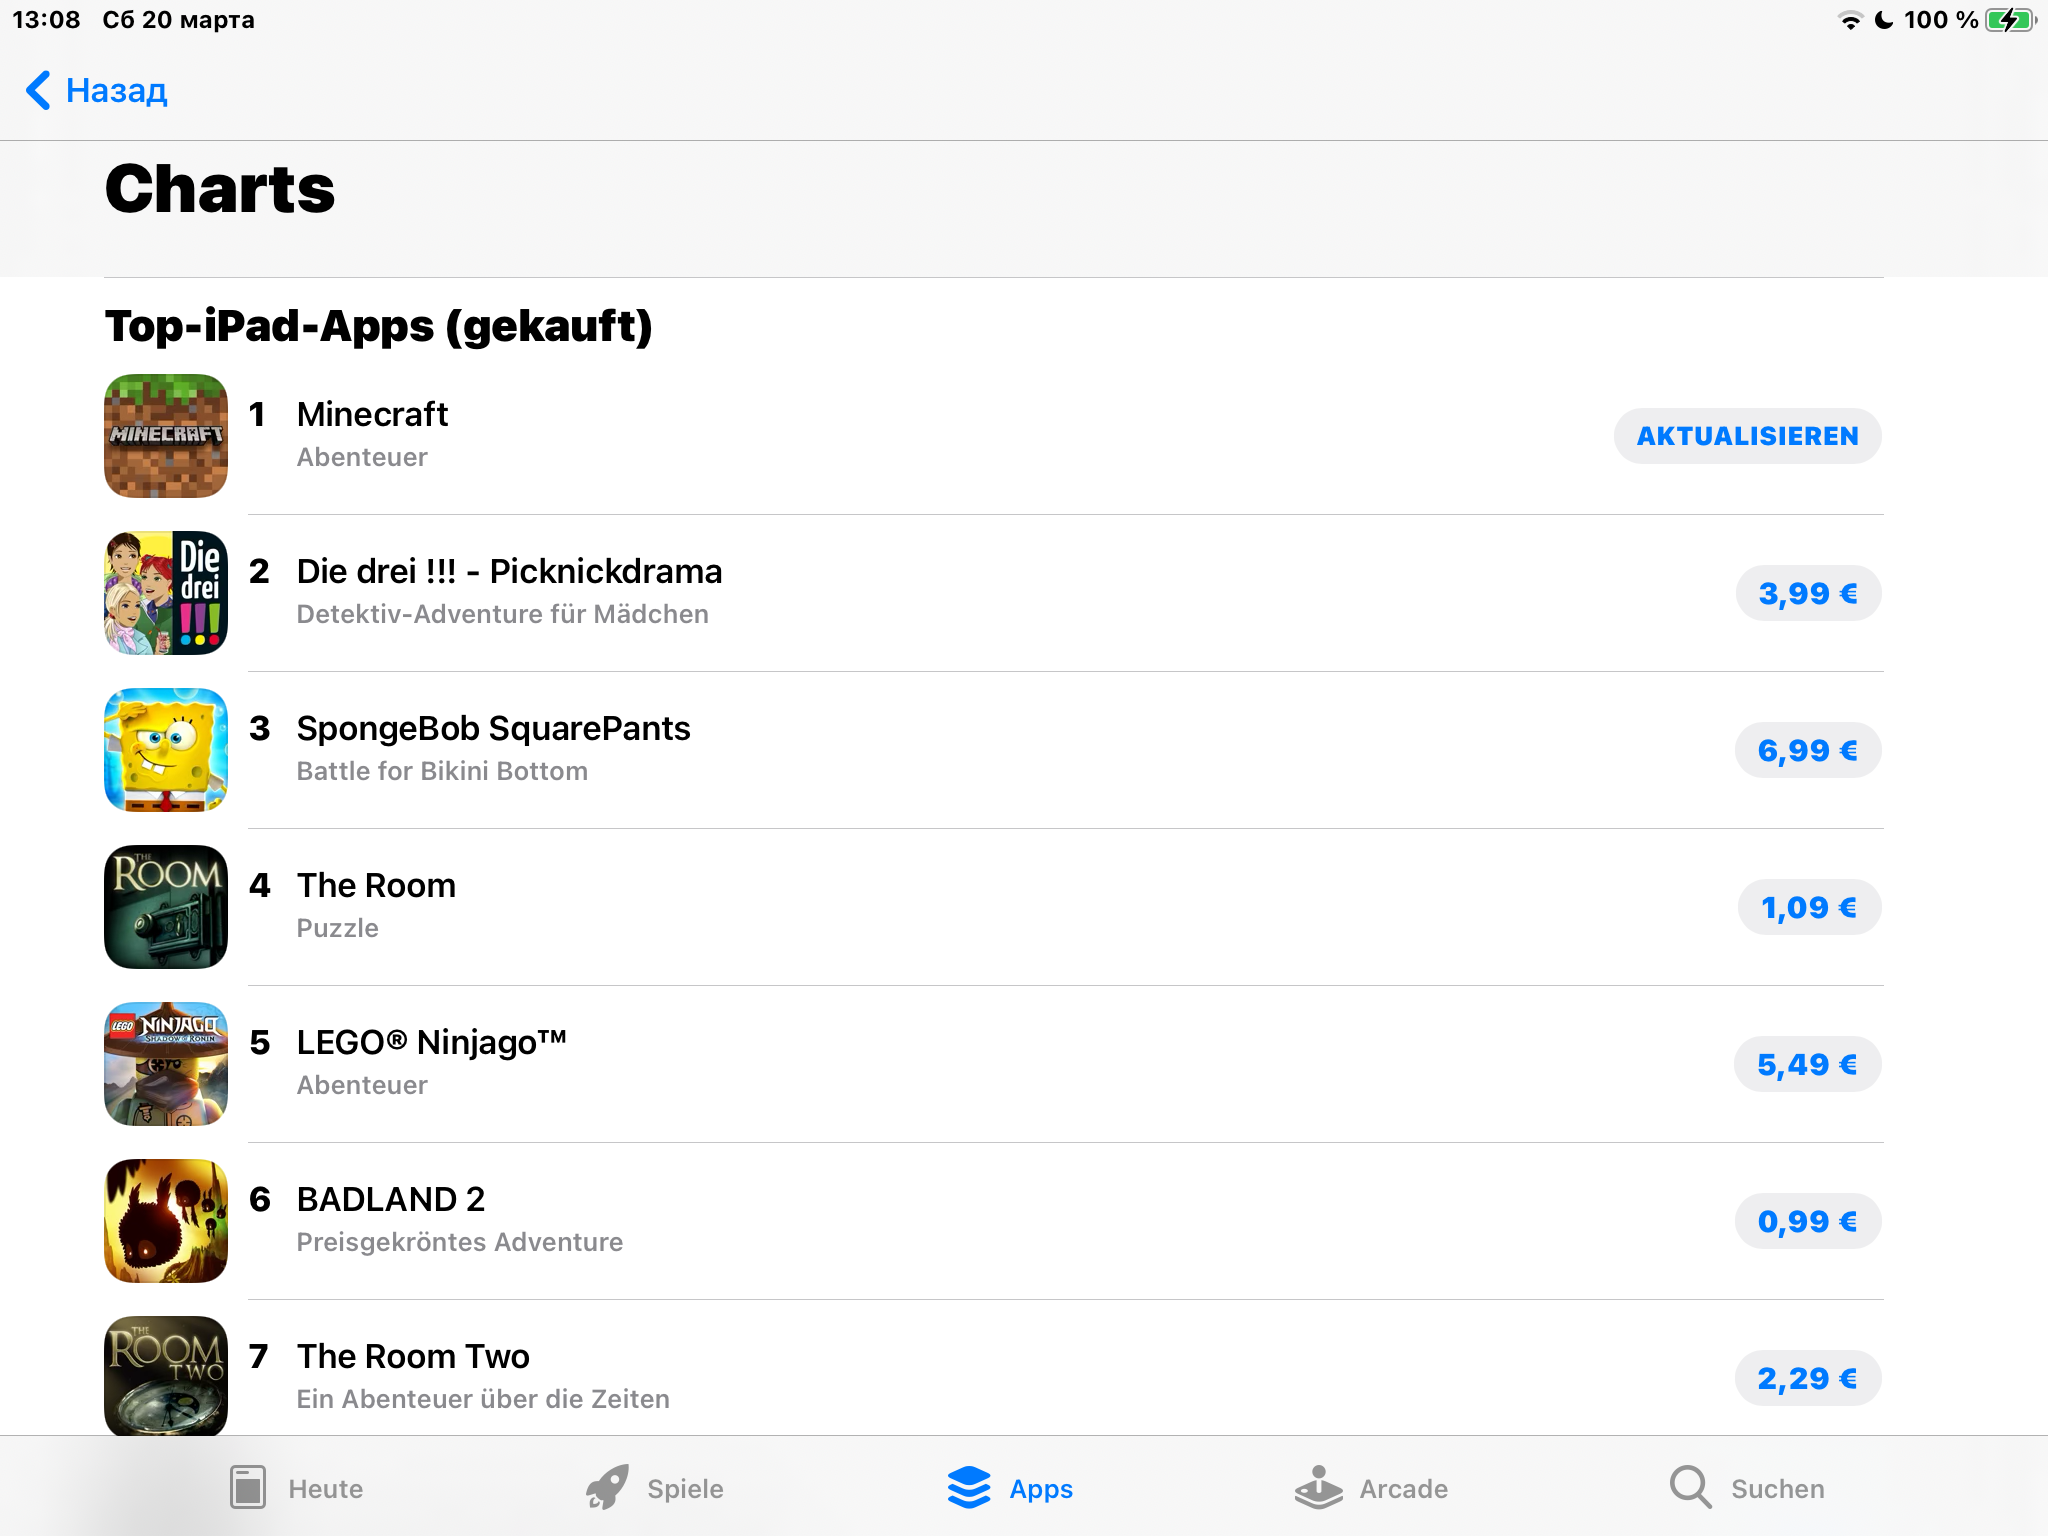Image resolution: width=2048 pixels, height=1536 pixels.
Task: Open the Minecraft app icon
Action: 166,436
